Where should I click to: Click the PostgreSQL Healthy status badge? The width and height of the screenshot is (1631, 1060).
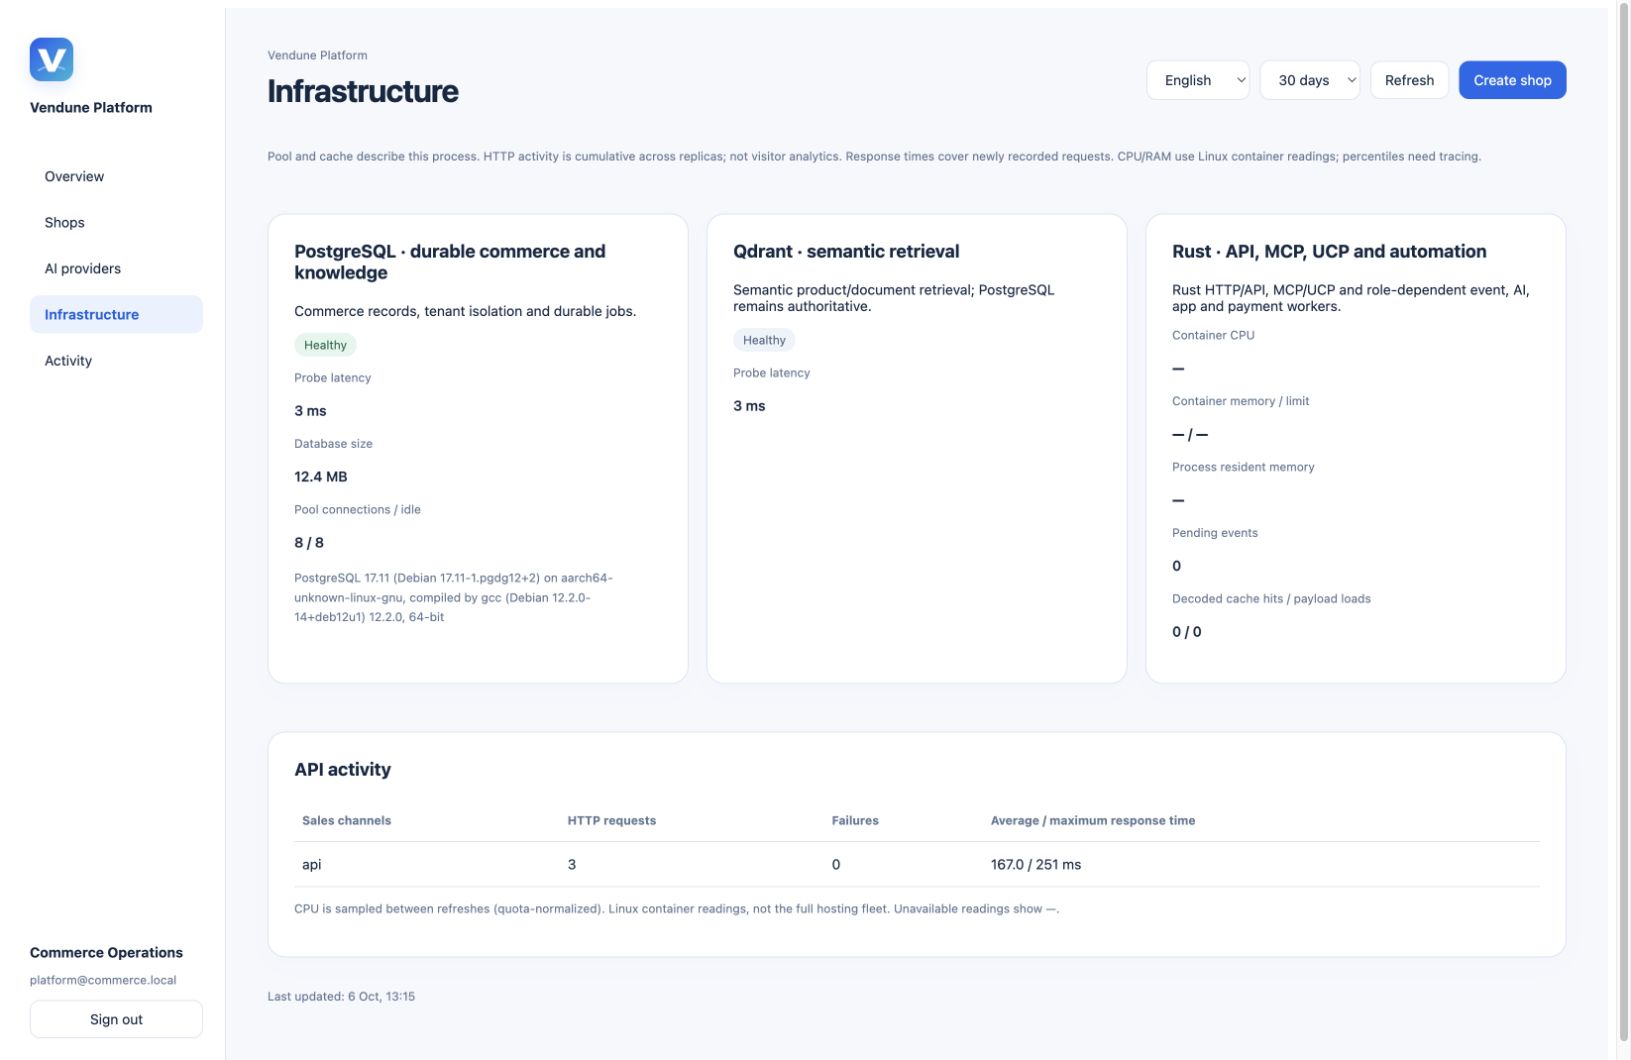tap(325, 345)
